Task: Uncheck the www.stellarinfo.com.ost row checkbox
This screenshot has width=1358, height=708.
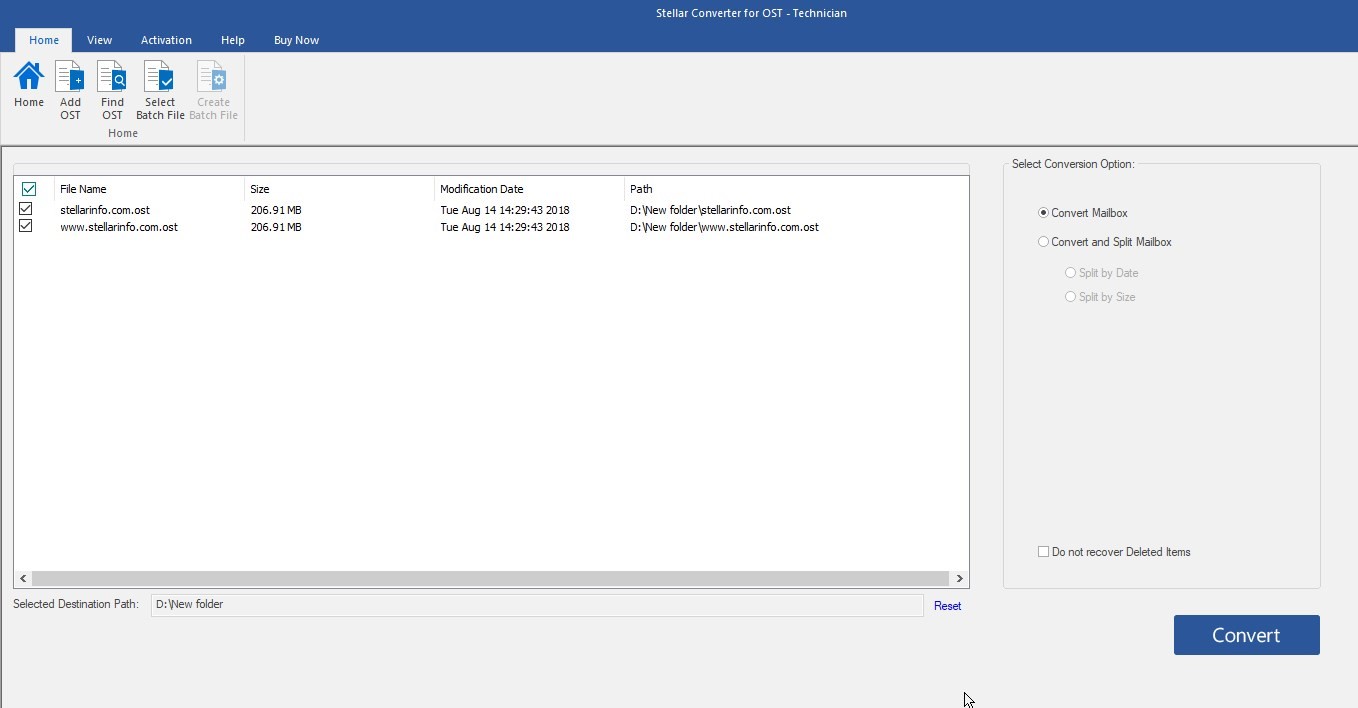Action: [26, 226]
